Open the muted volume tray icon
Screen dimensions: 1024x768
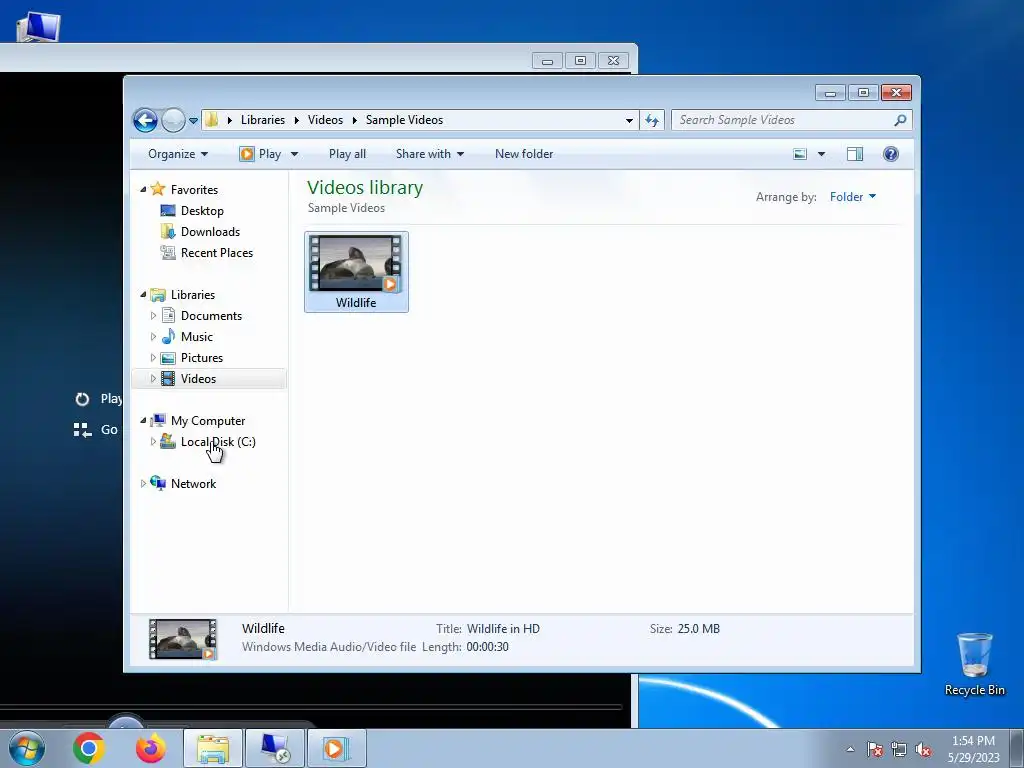pos(923,749)
